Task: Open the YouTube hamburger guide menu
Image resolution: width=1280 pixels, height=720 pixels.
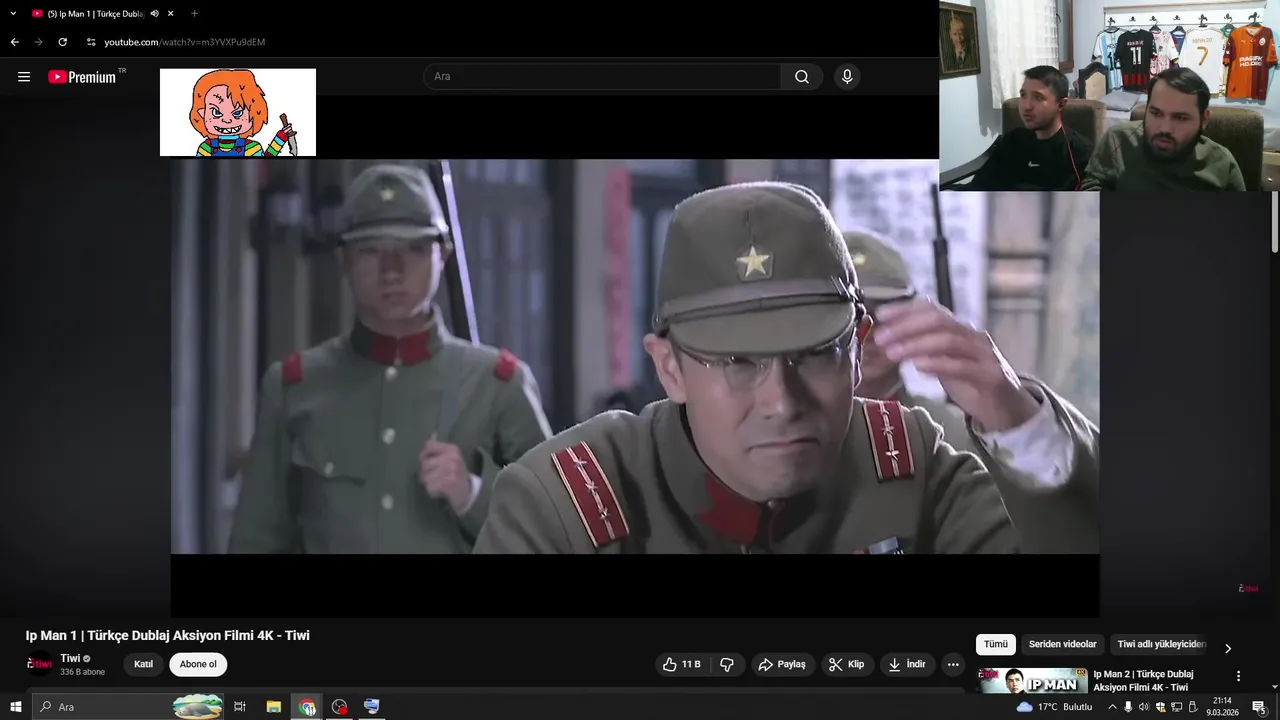Action: 24,77
